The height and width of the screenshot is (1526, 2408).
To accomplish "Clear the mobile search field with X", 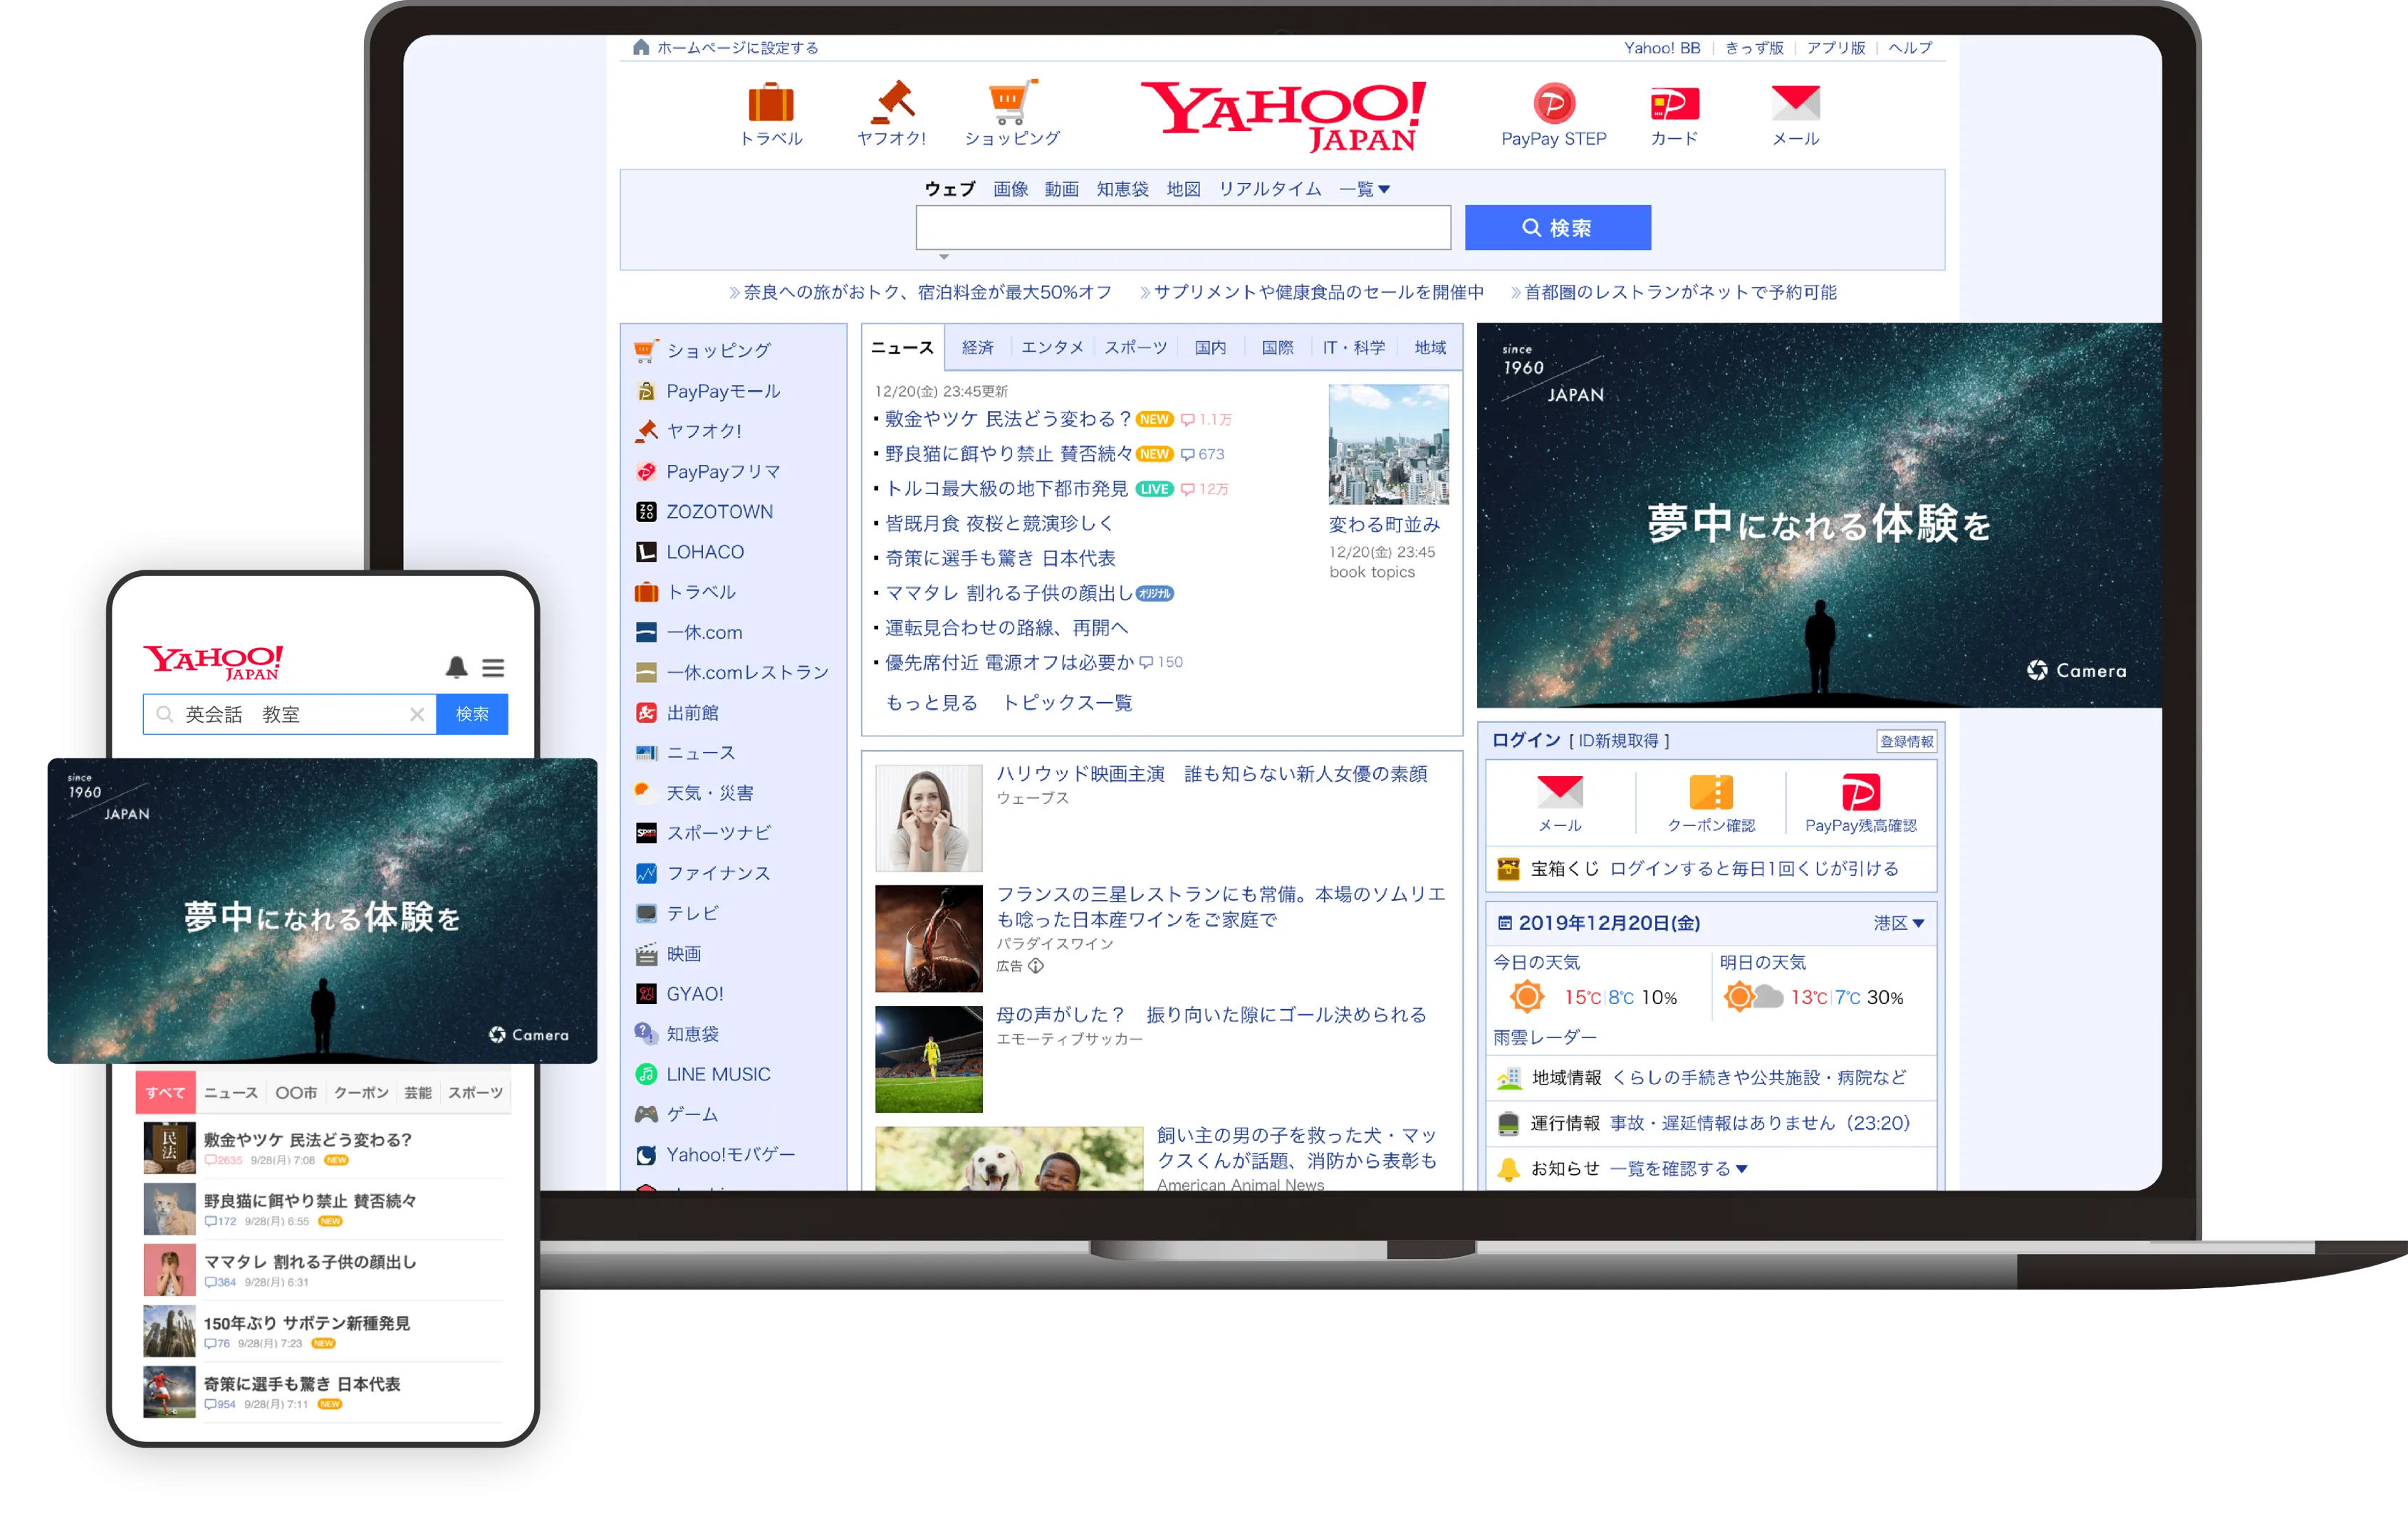I will tap(417, 714).
